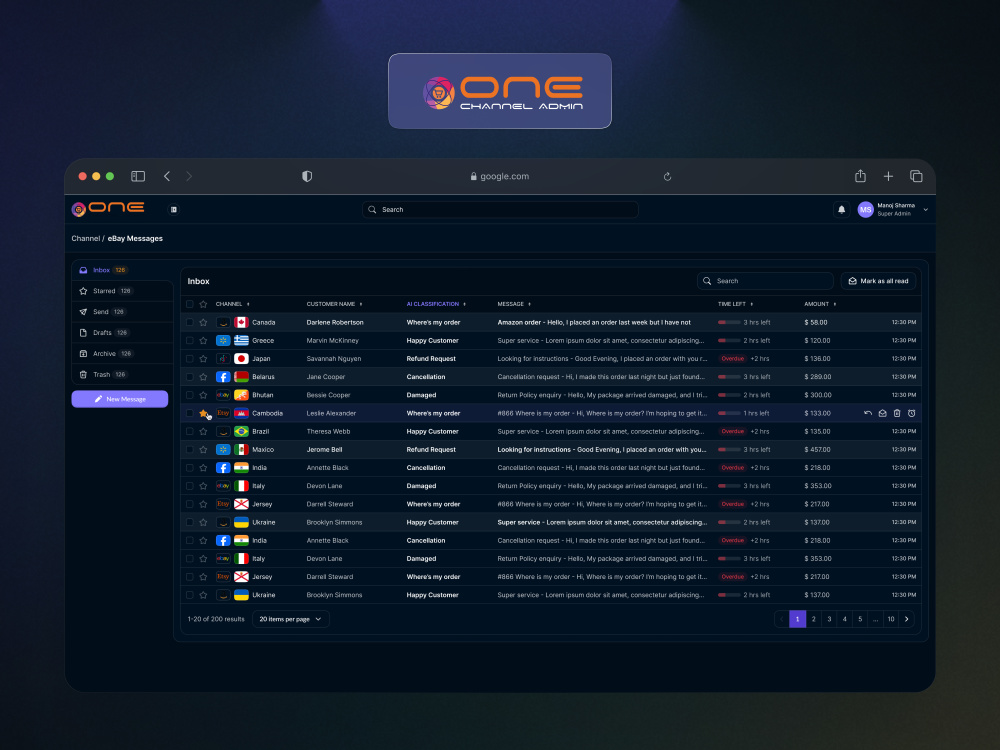The image size is (1000, 750).
Task: Tick the select-all checkbox in table header
Action: [189, 304]
